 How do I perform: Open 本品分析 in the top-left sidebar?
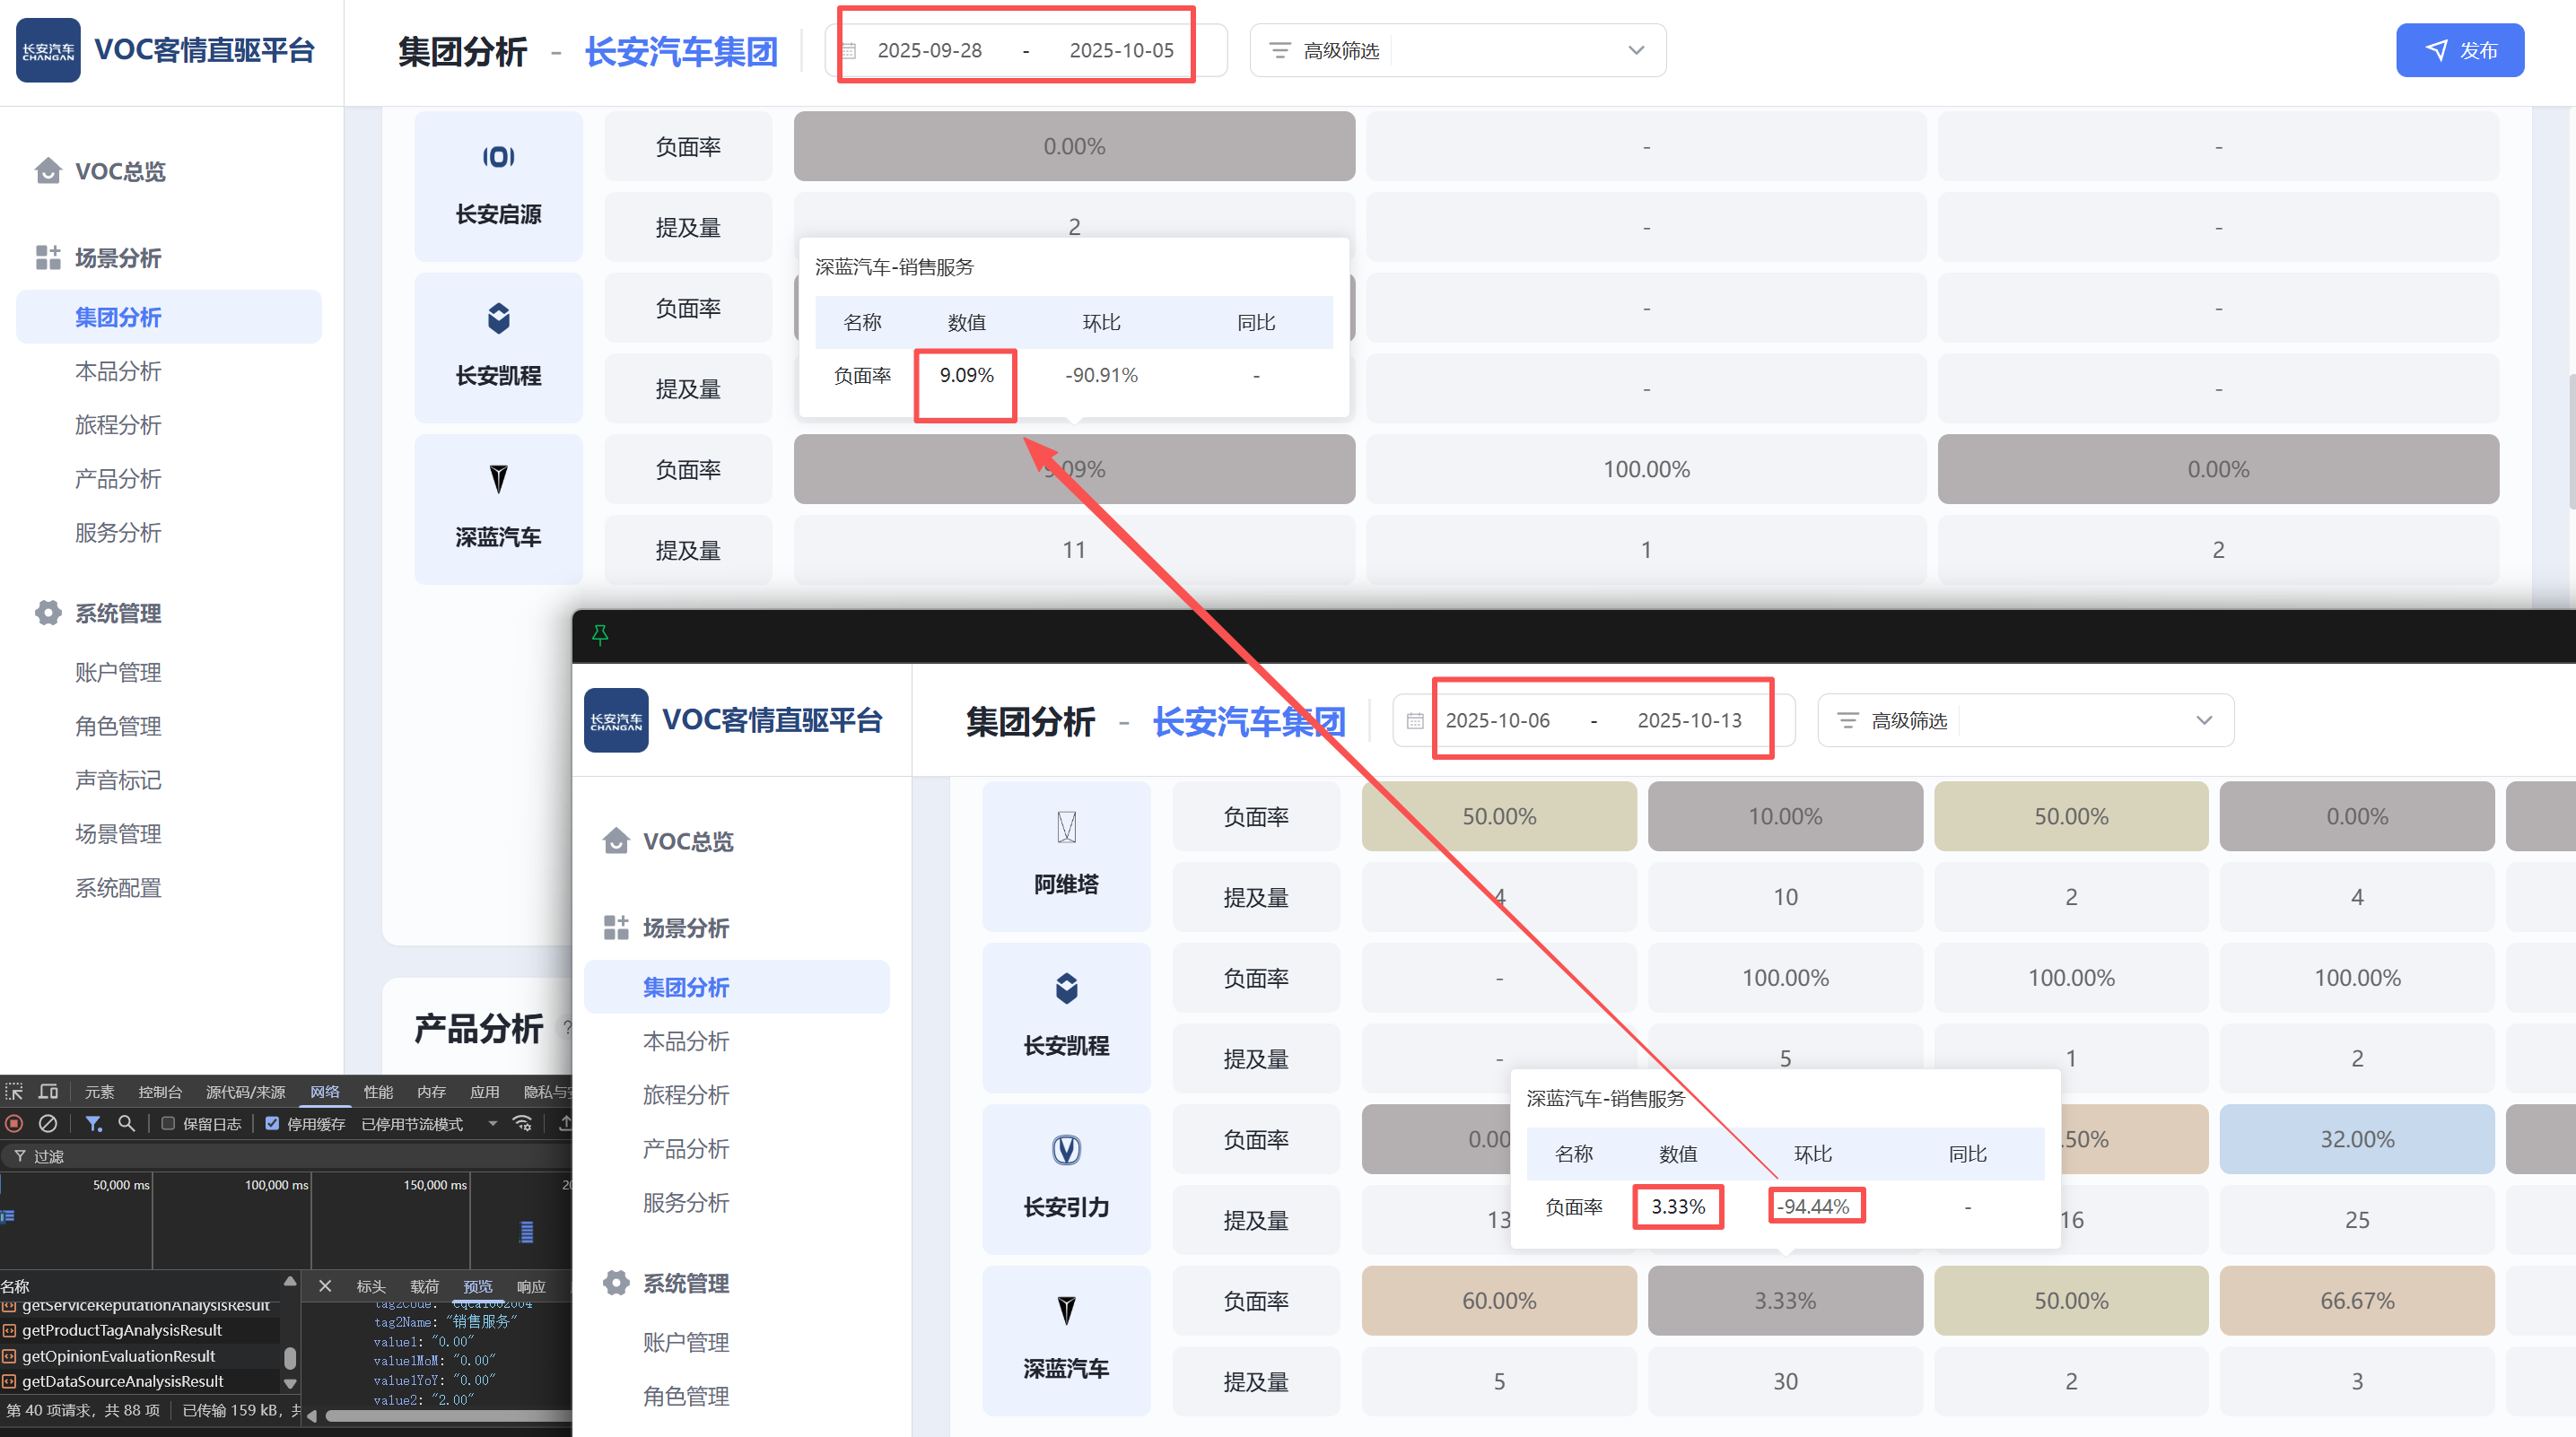point(118,371)
